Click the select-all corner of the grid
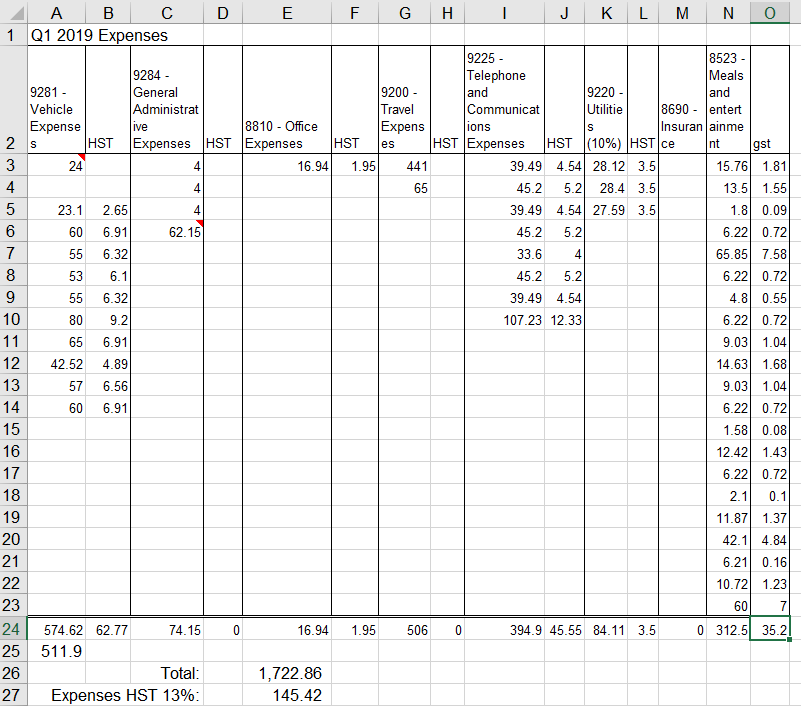Viewport: 802px width, 708px height. [14, 11]
